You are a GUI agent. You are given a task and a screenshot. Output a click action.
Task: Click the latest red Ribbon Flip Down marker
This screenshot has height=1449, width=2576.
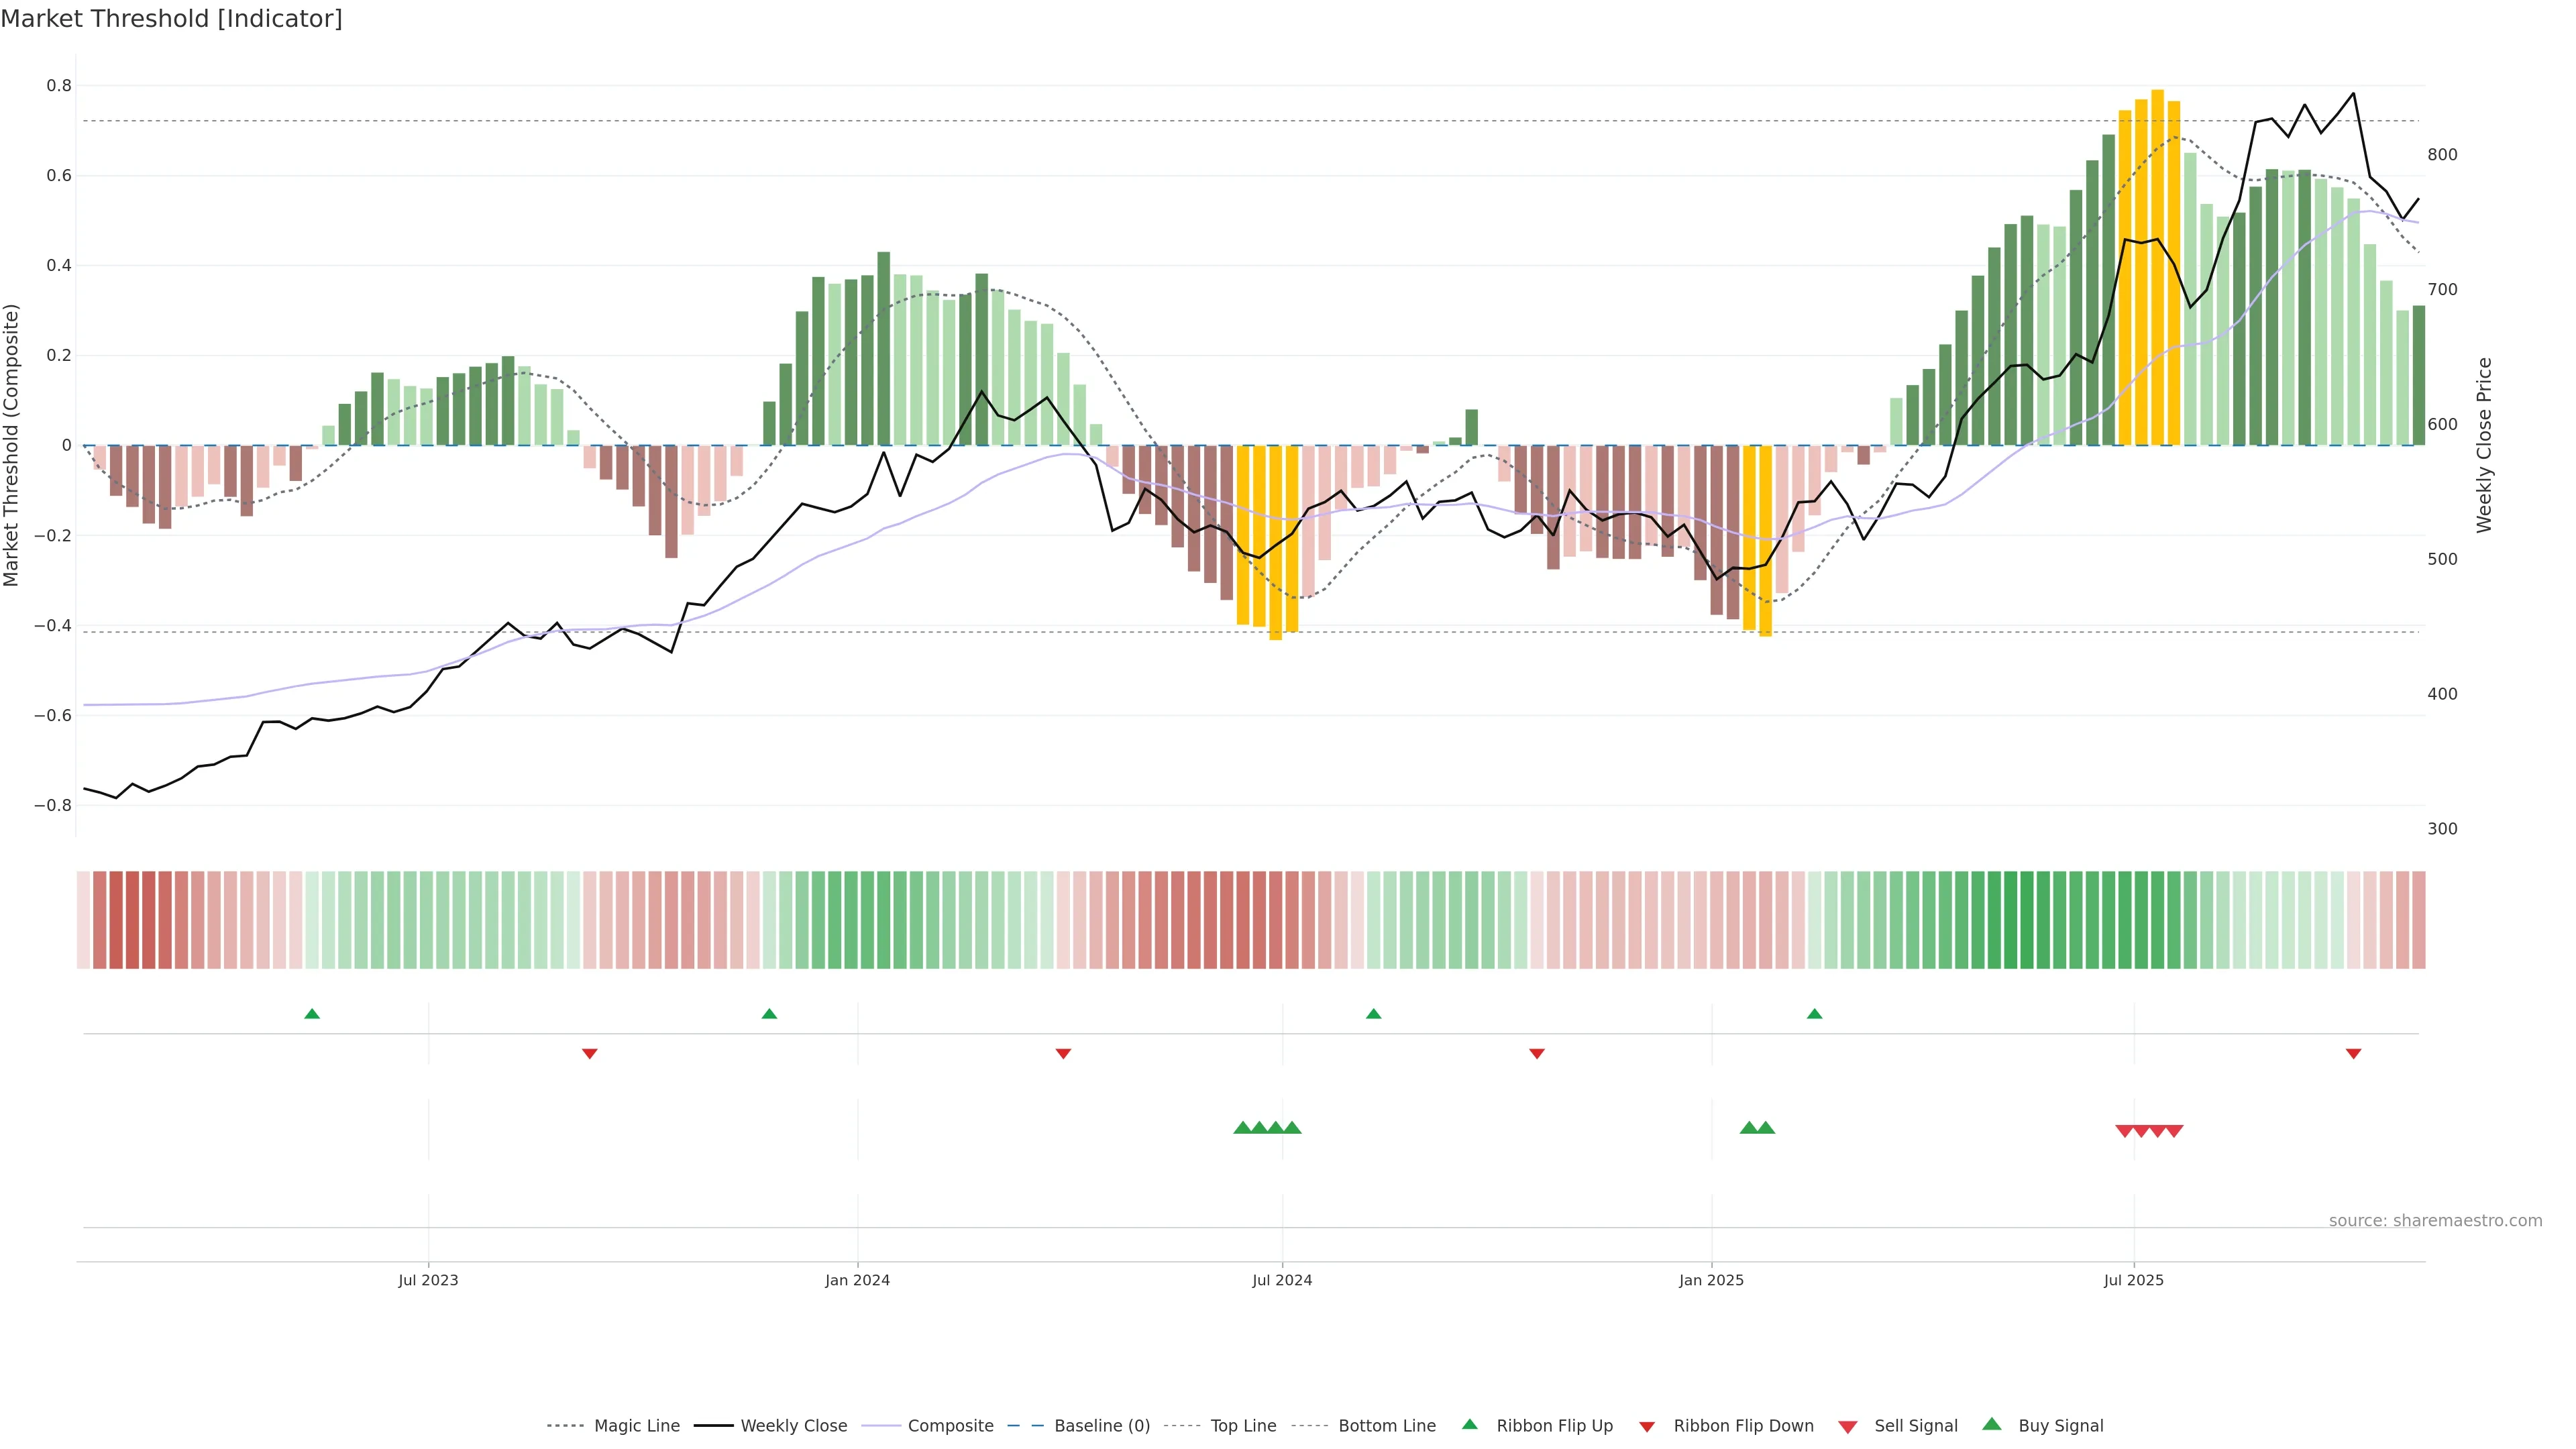(x=2353, y=1053)
